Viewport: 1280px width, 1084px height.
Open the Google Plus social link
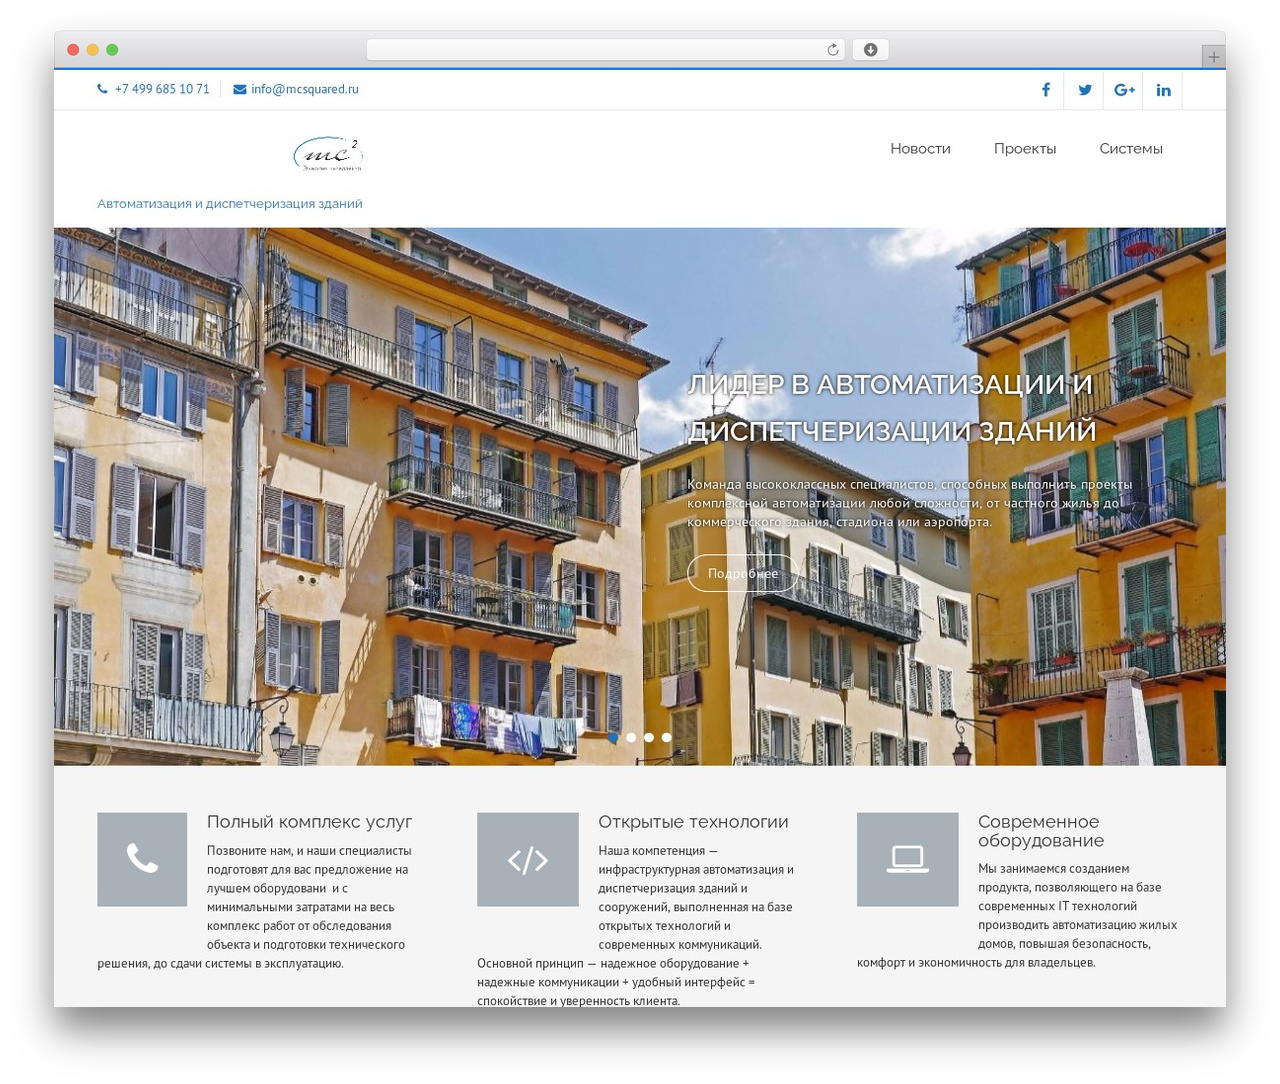coord(1124,90)
